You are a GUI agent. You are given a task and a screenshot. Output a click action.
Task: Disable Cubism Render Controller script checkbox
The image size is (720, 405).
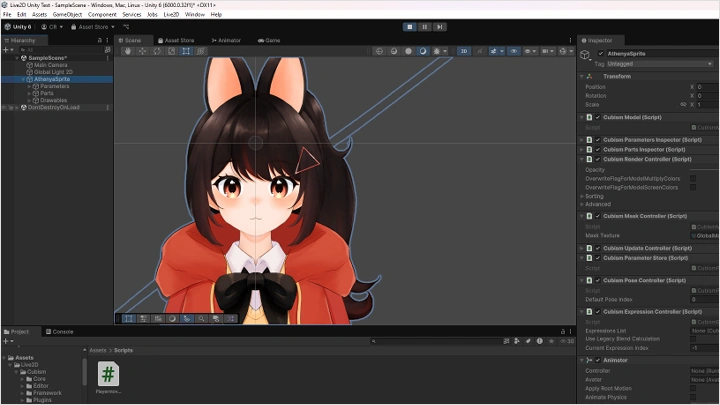tap(598, 159)
